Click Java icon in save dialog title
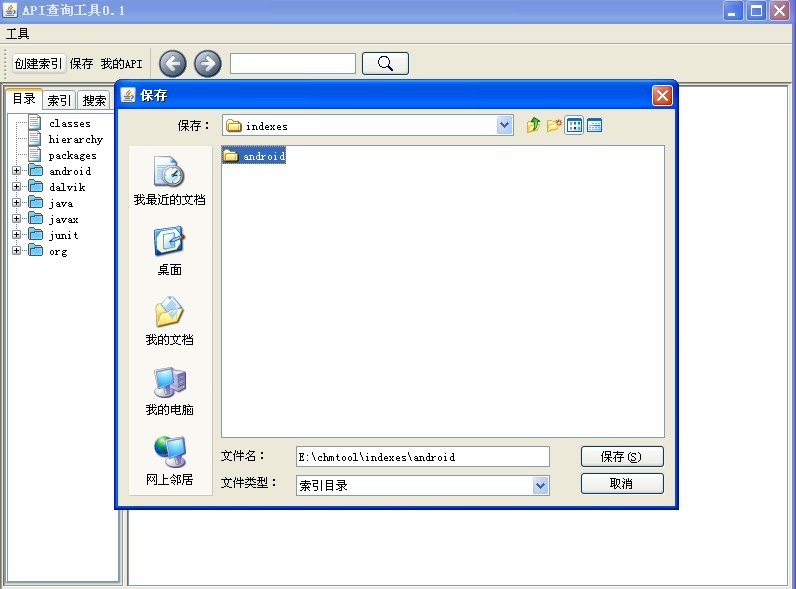 (128, 95)
